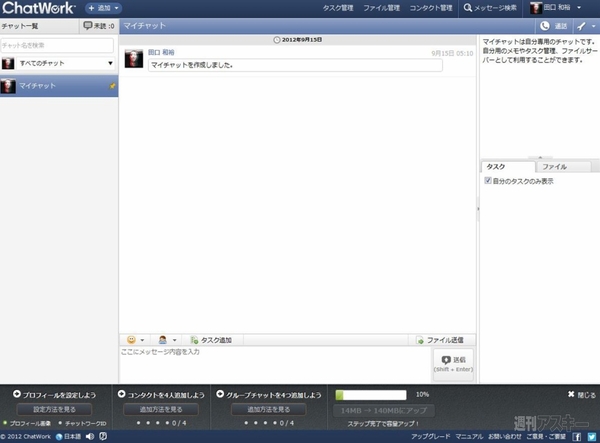The image size is (600, 443).
Task: Open the emoticon picker
Action: 135,340
